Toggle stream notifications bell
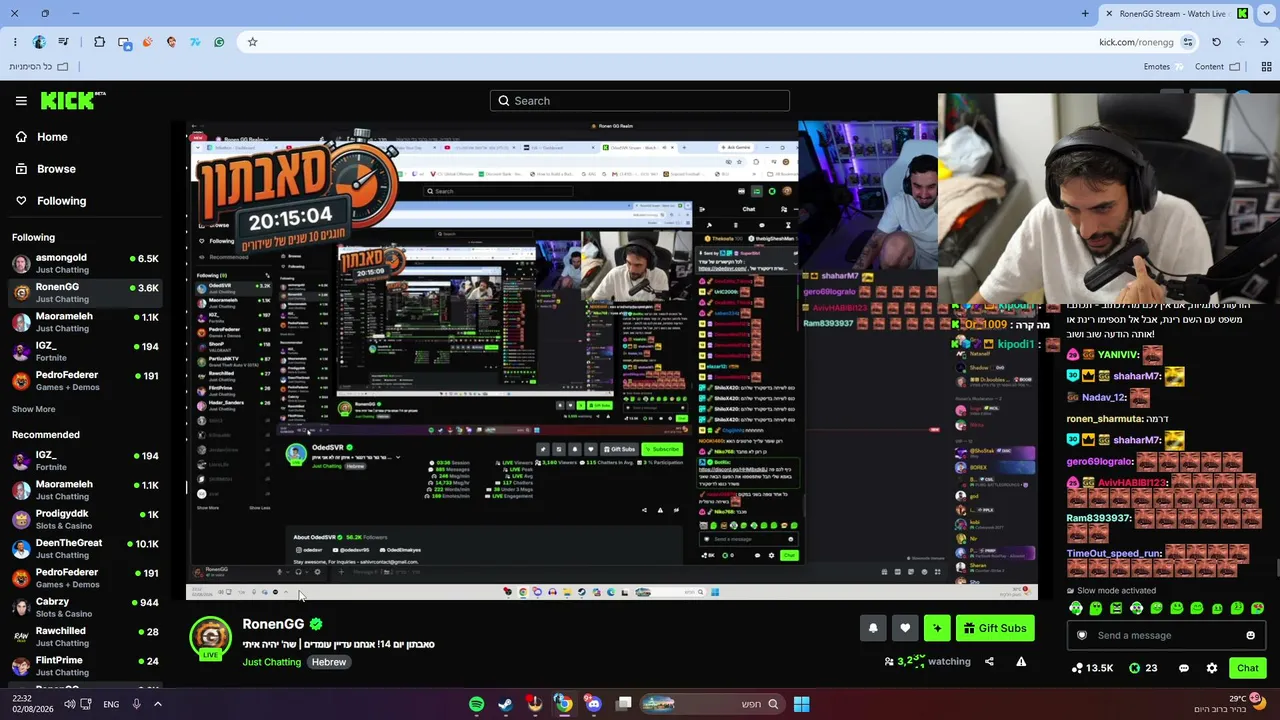This screenshot has height=720, width=1280. point(873,628)
